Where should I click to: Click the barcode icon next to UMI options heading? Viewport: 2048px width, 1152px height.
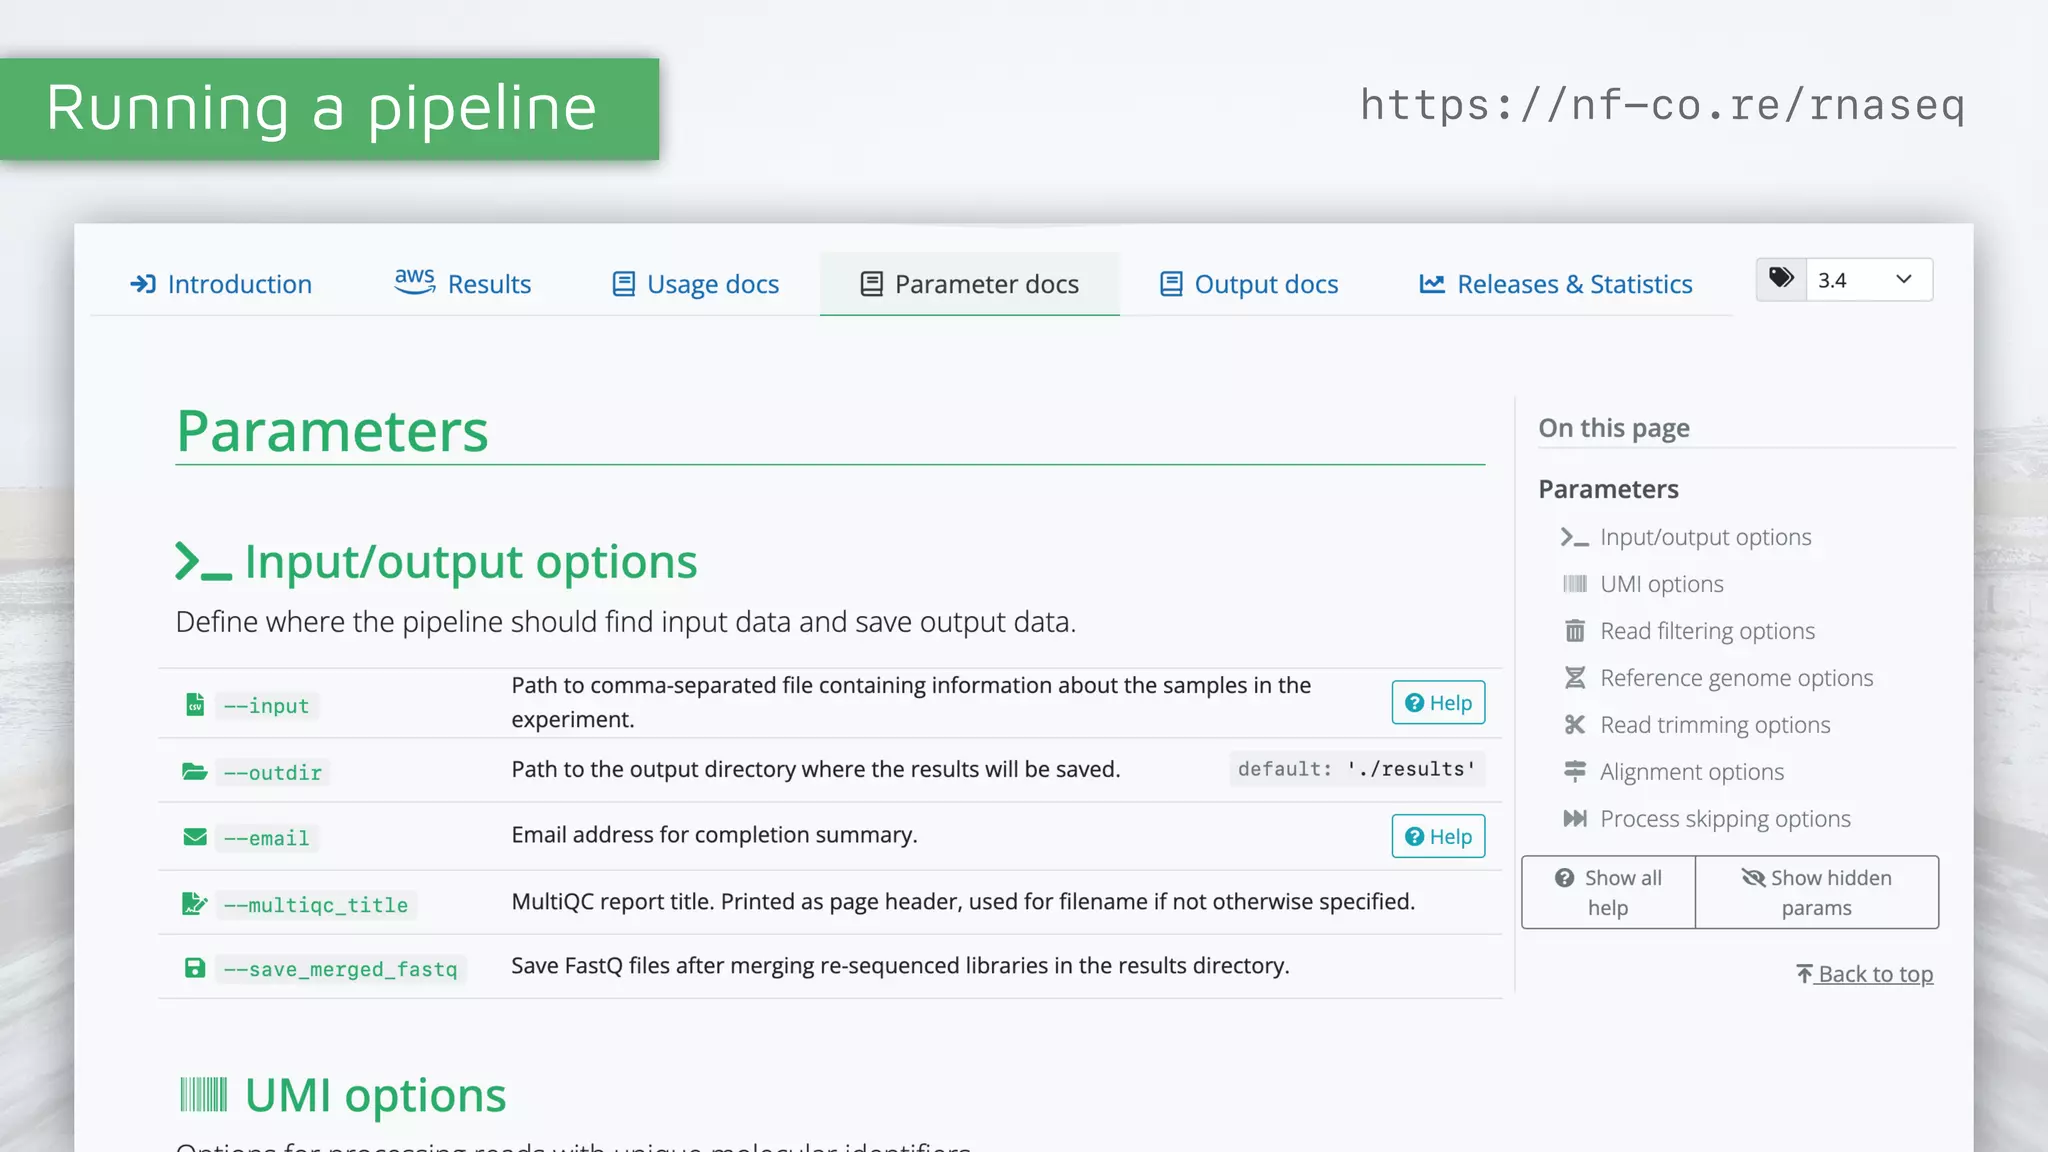pyautogui.click(x=204, y=1095)
